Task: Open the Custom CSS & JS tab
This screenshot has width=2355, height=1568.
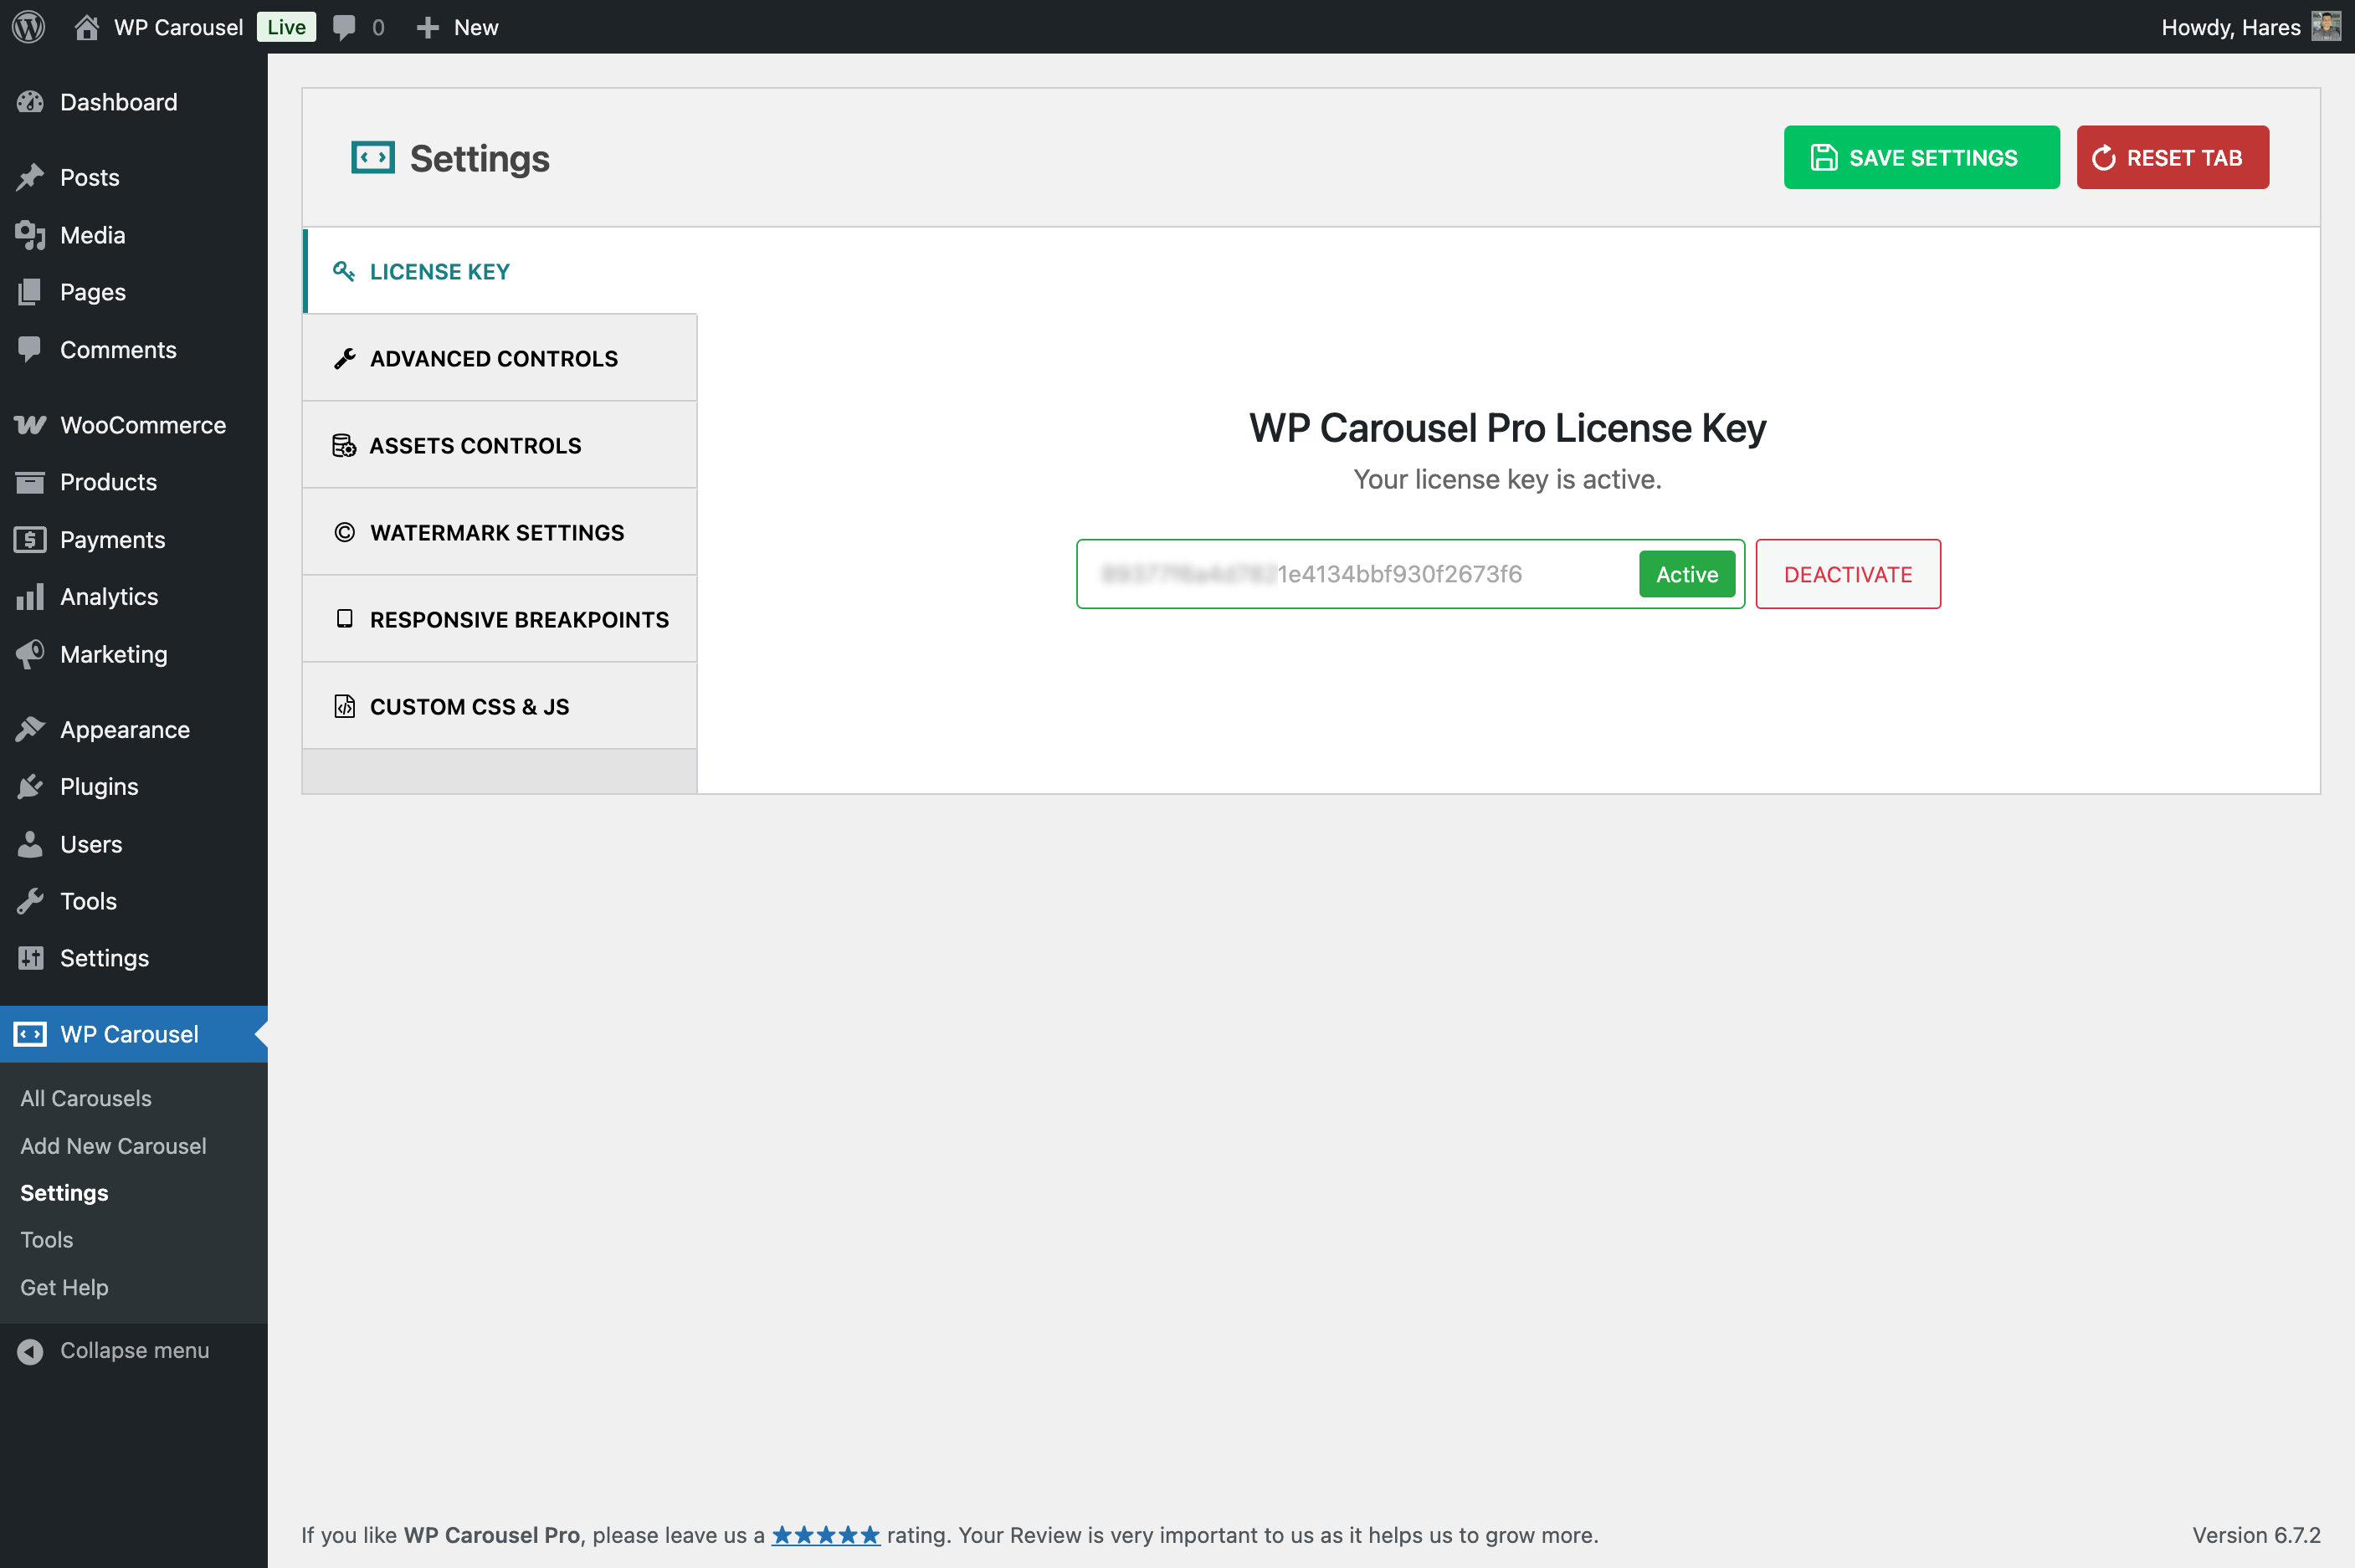Action: (500, 706)
